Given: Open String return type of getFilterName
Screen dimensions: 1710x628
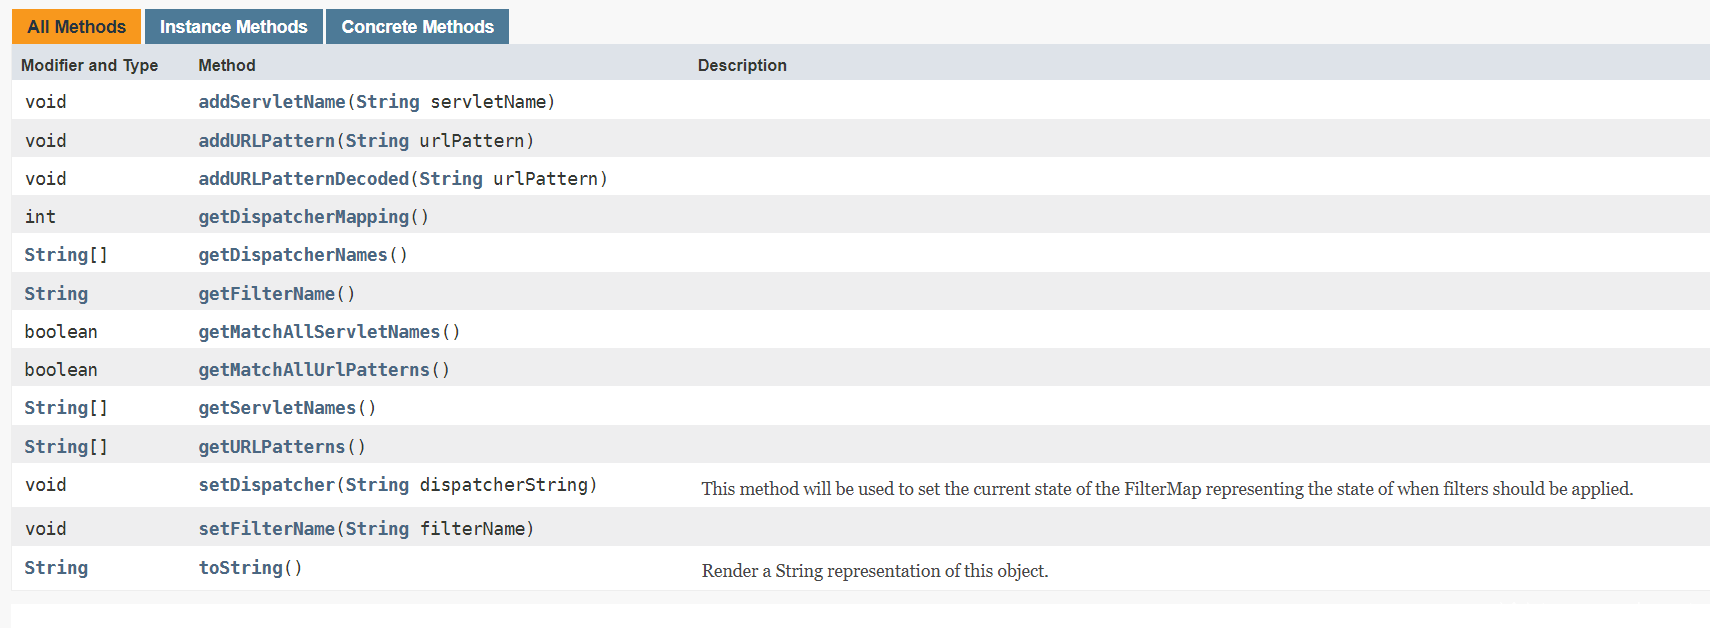Looking at the screenshot, I should (56, 294).
